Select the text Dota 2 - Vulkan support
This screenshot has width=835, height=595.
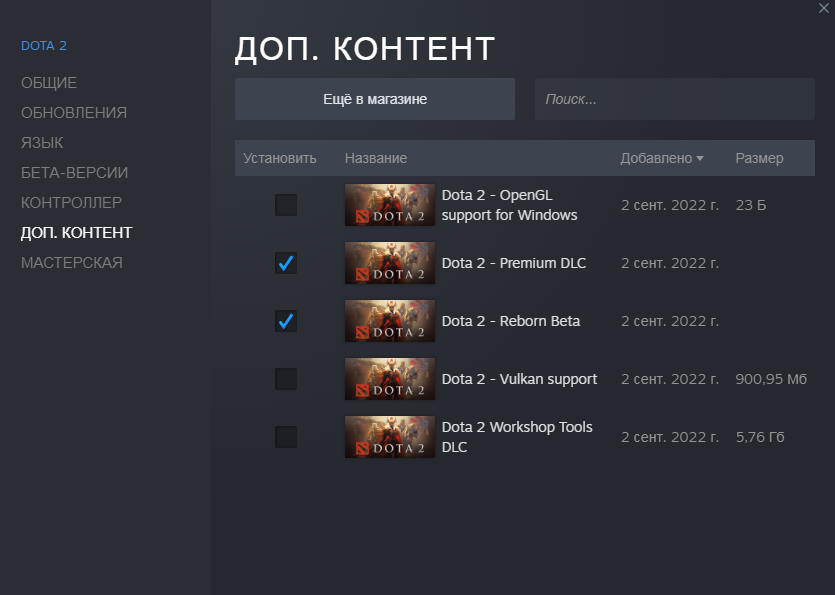(519, 379)
